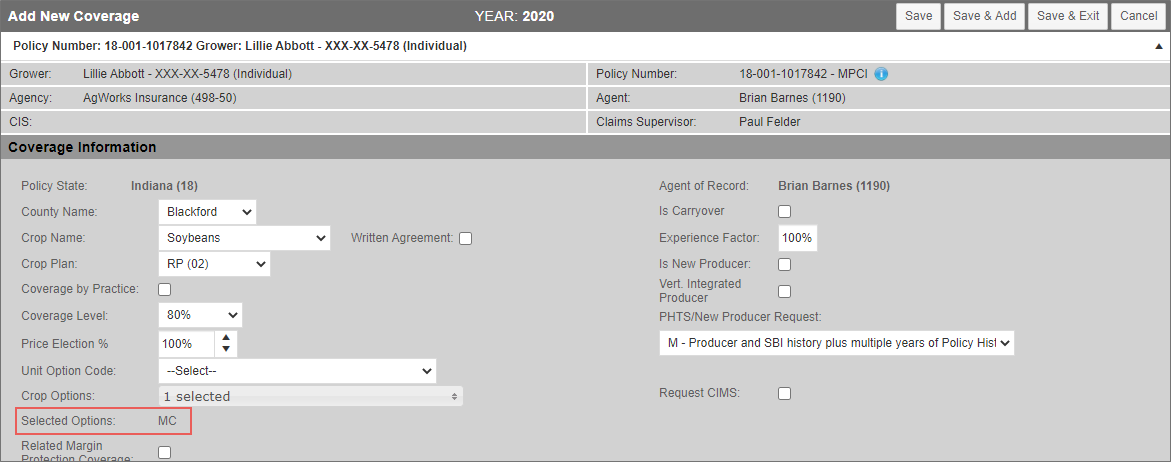Check Related Margin Protection Coverage checkbox
The image size is (1171, 462).
coord(164,452)
